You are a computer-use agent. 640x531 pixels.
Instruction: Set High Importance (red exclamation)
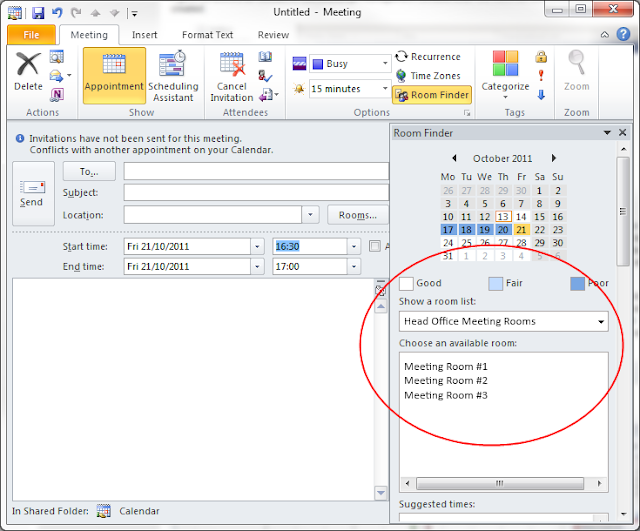click(x=541, y=76)
